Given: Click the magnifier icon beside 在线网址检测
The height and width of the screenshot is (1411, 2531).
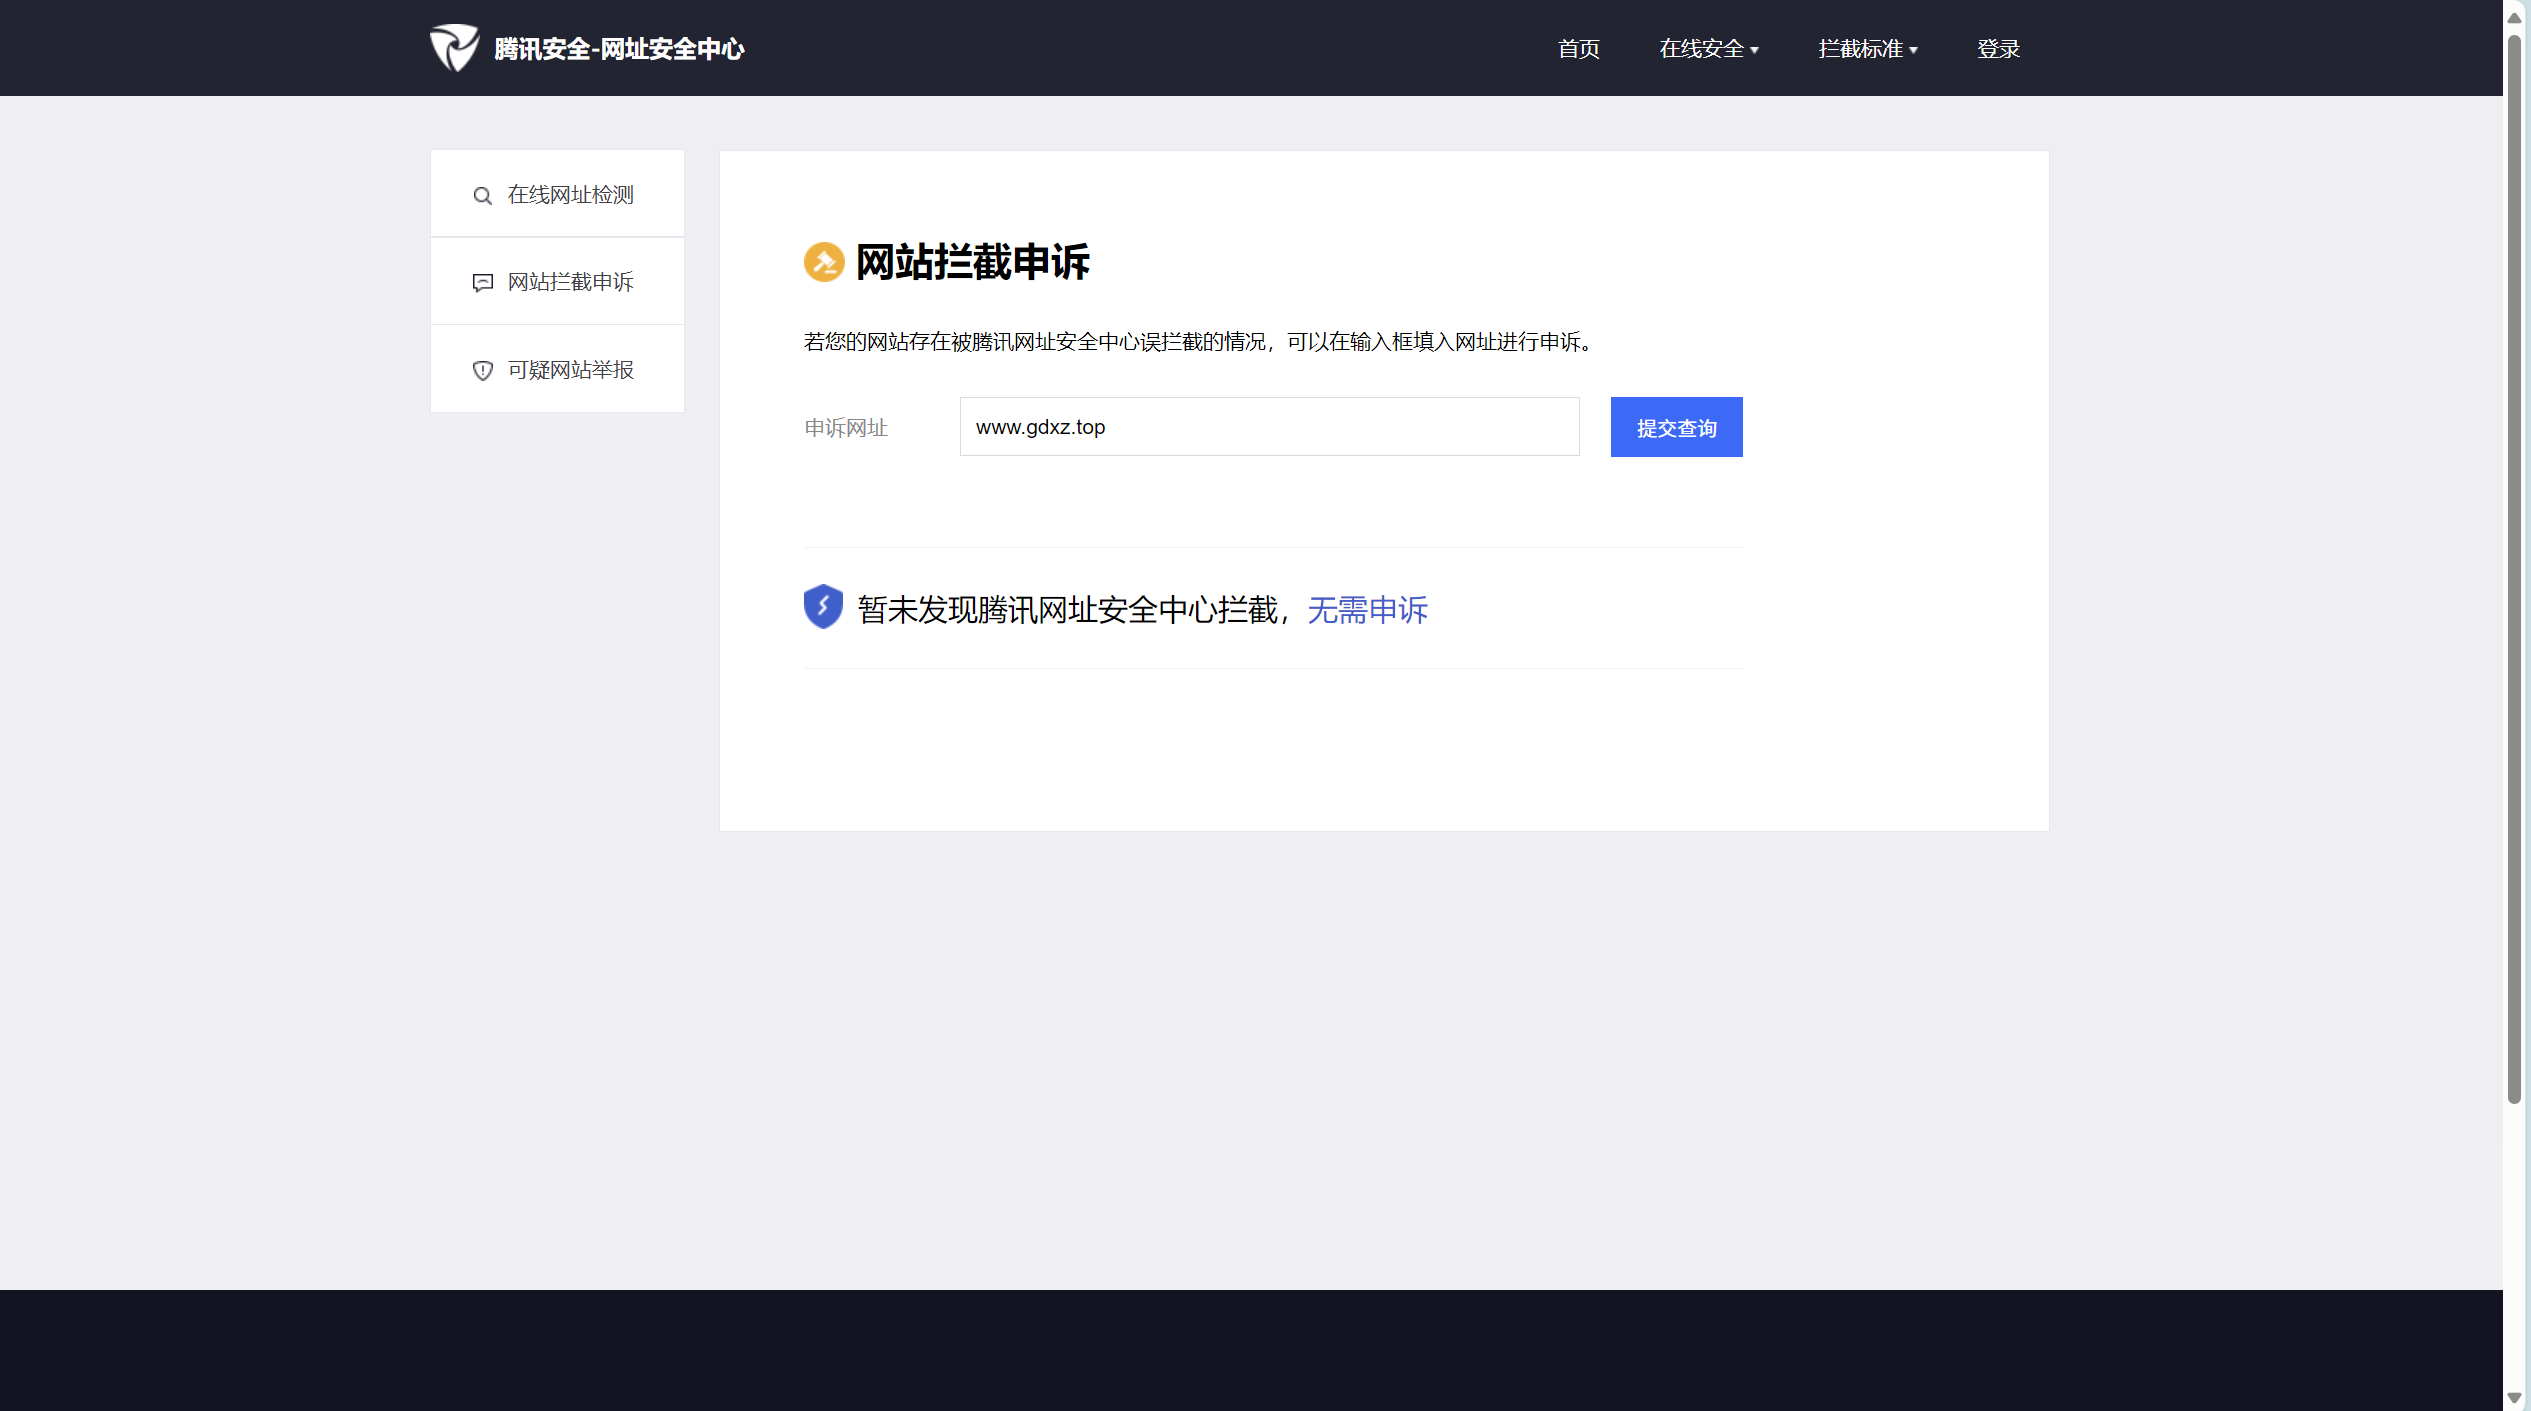Looking at the screenshot, I should [482, 196].
